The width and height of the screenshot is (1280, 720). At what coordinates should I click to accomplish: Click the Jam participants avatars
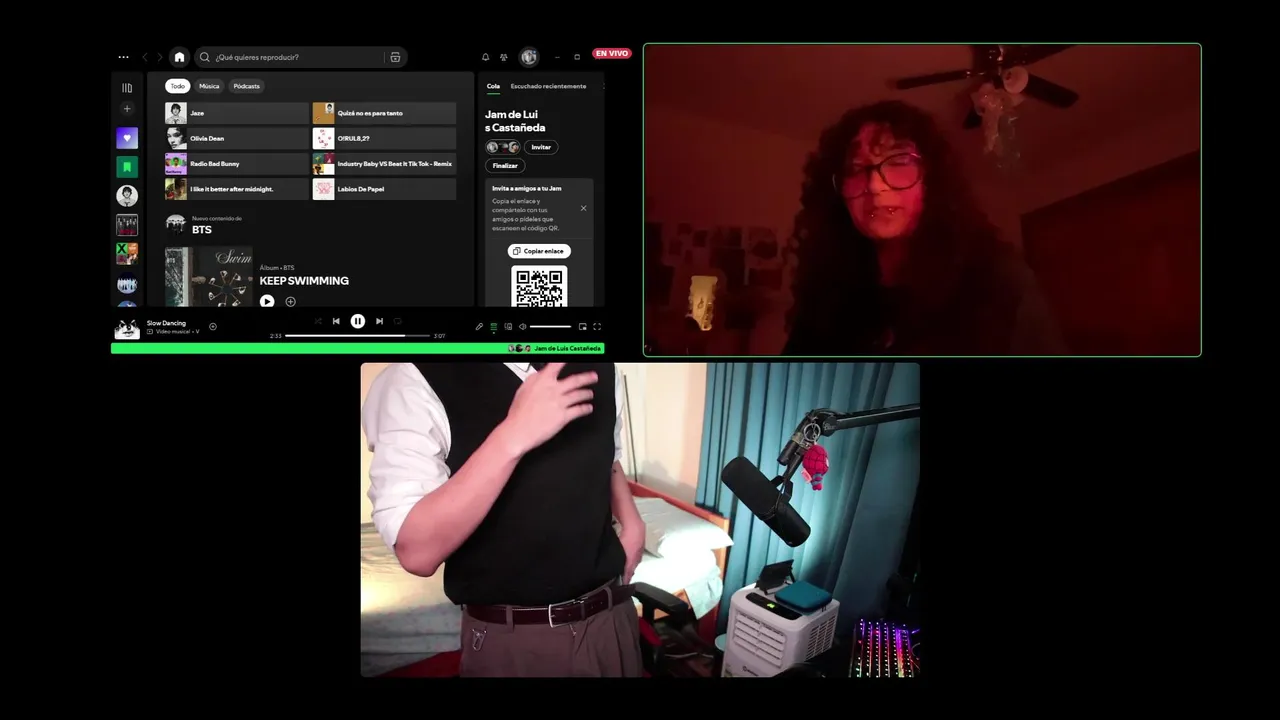tap(503, 147)
